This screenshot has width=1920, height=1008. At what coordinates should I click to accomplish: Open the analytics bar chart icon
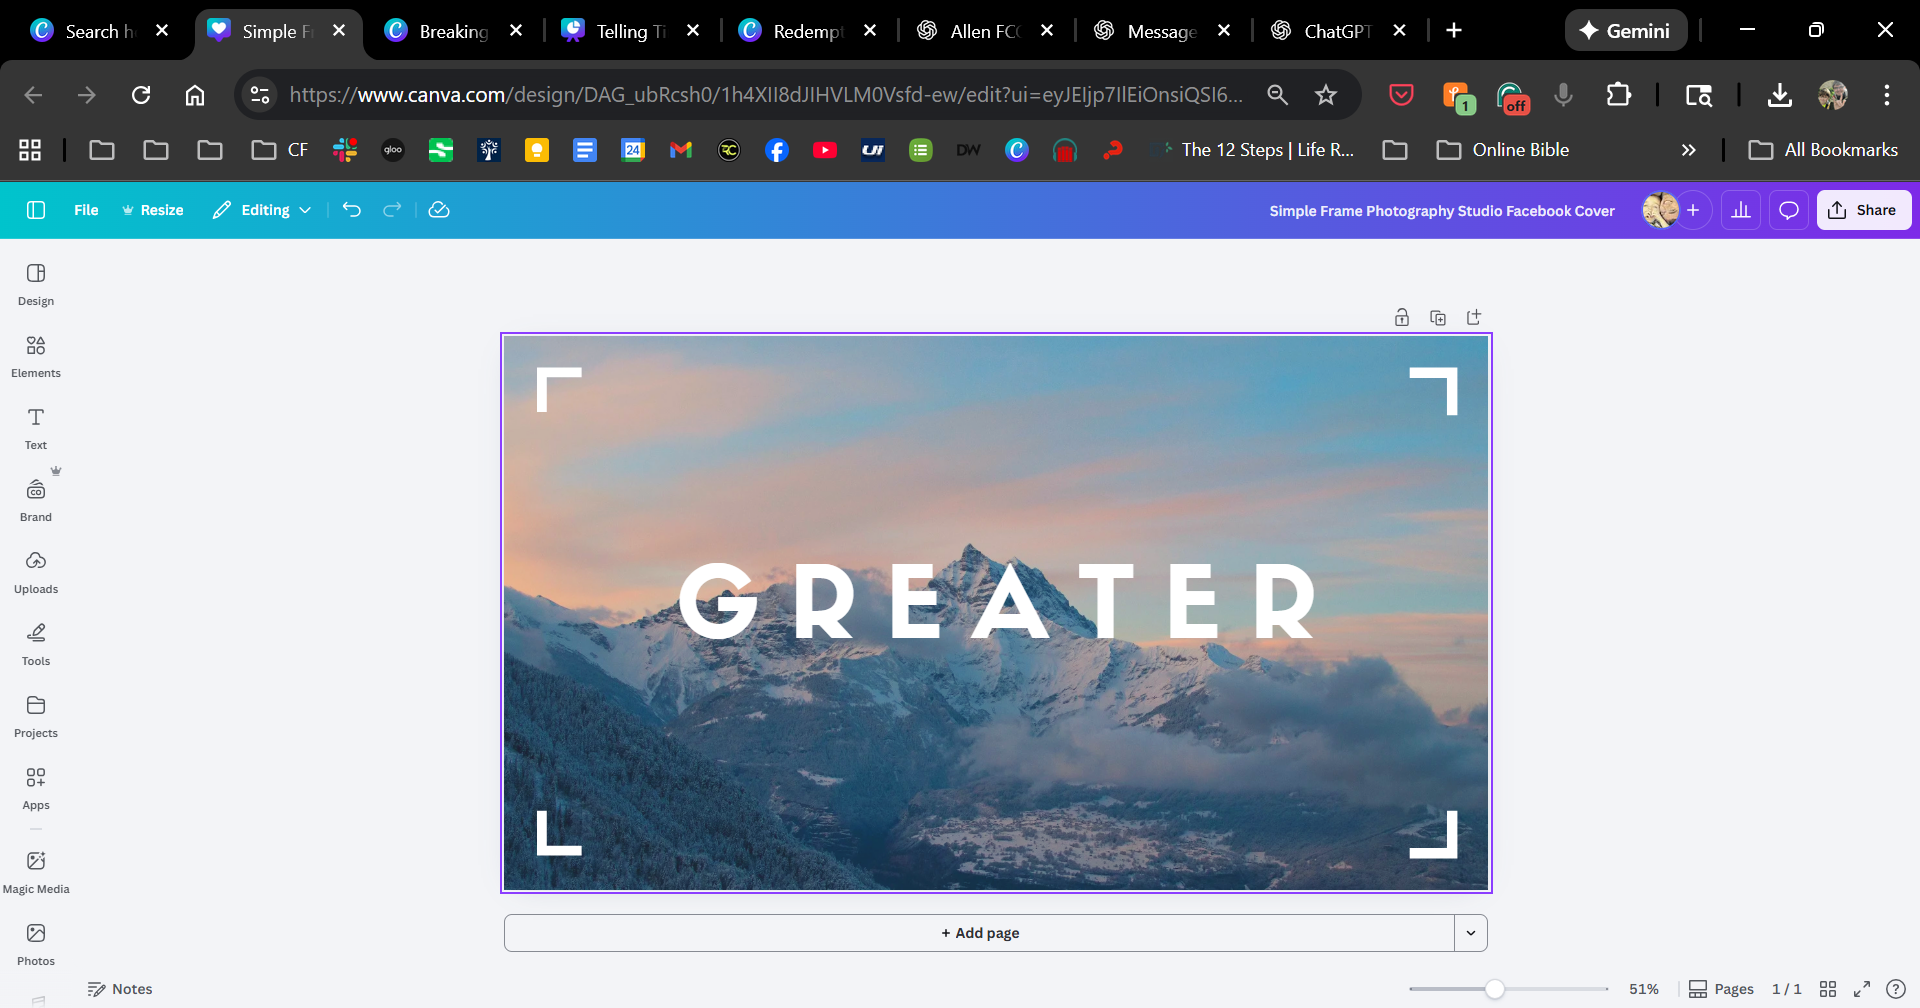[1741, 210]
